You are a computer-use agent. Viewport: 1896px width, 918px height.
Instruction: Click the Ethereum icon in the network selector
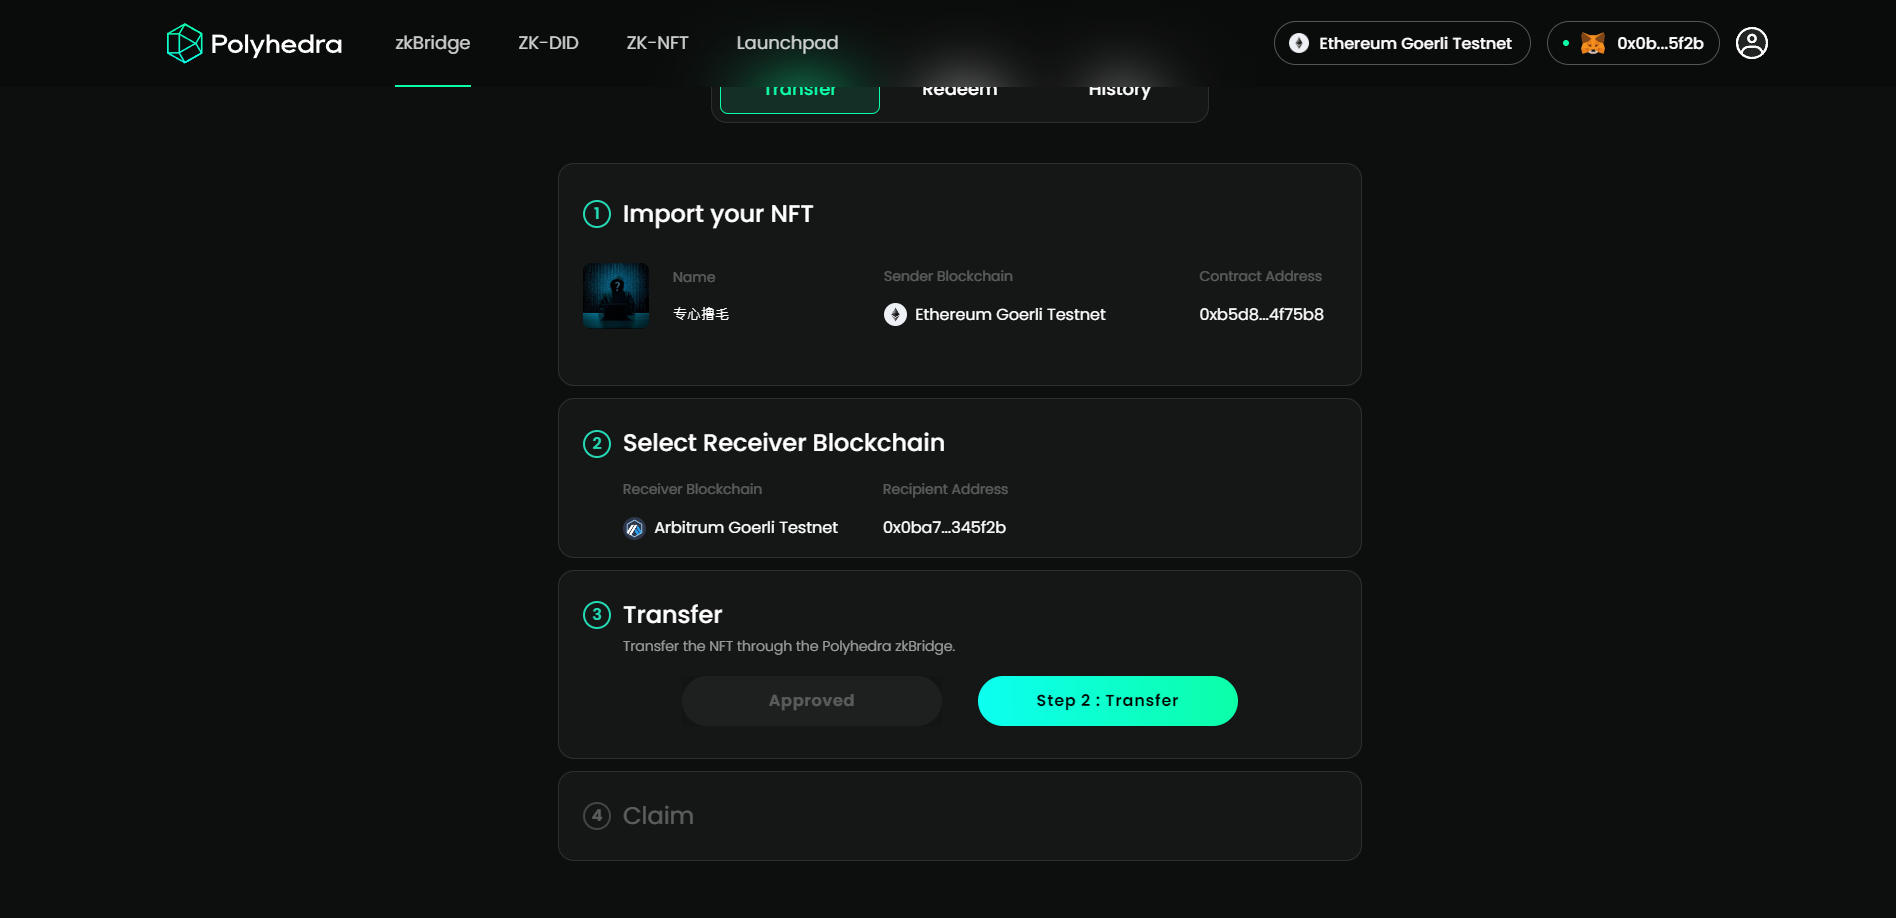tap(1298, 43)
